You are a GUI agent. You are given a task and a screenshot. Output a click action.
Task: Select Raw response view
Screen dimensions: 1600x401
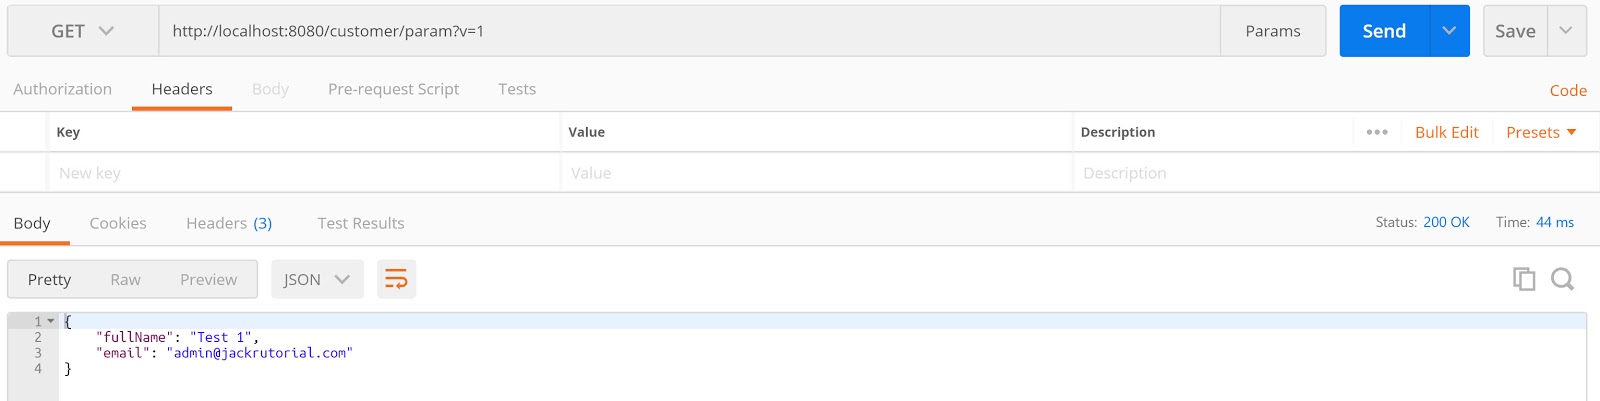click(125, 279)
